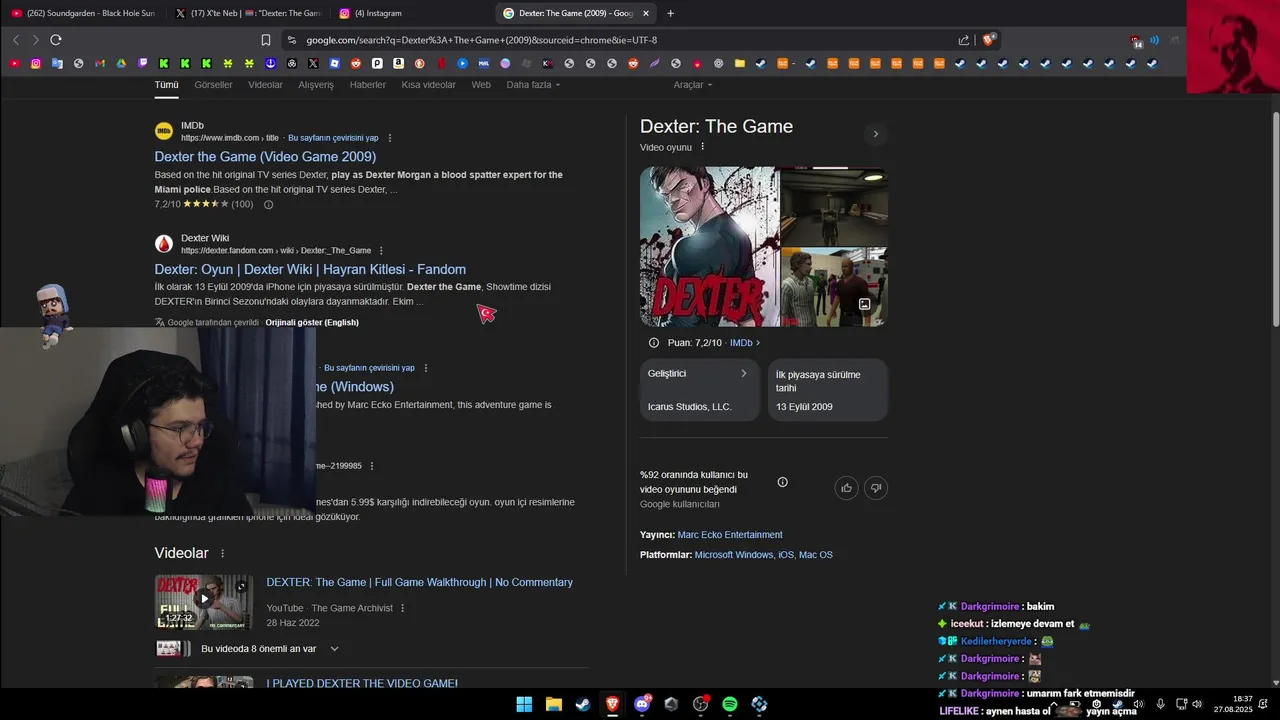
Task: Open Dexter the Game (Video Game 2009) link
Action: coord(265,157)
